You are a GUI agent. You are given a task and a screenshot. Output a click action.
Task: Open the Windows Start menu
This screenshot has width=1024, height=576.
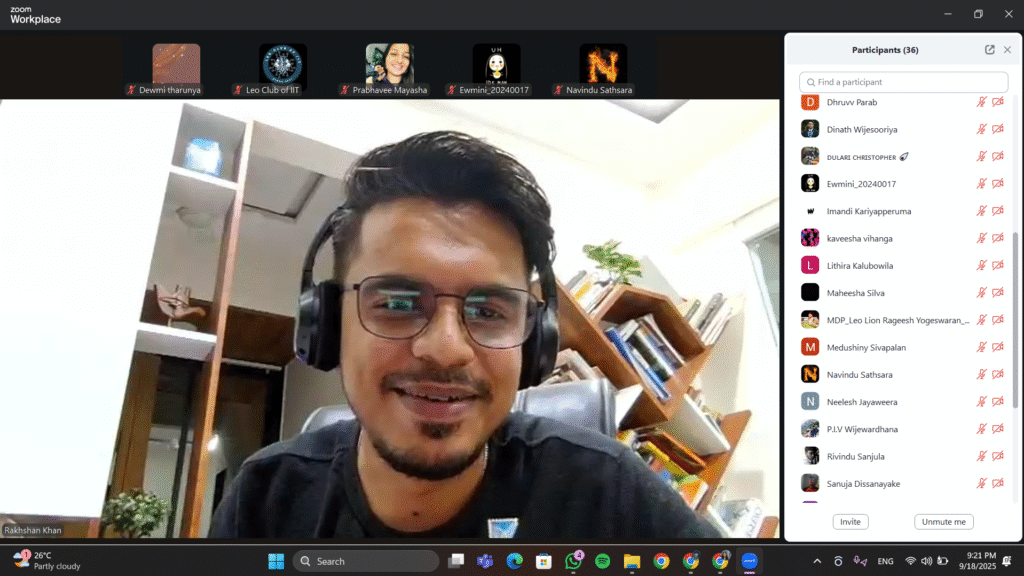275,561
